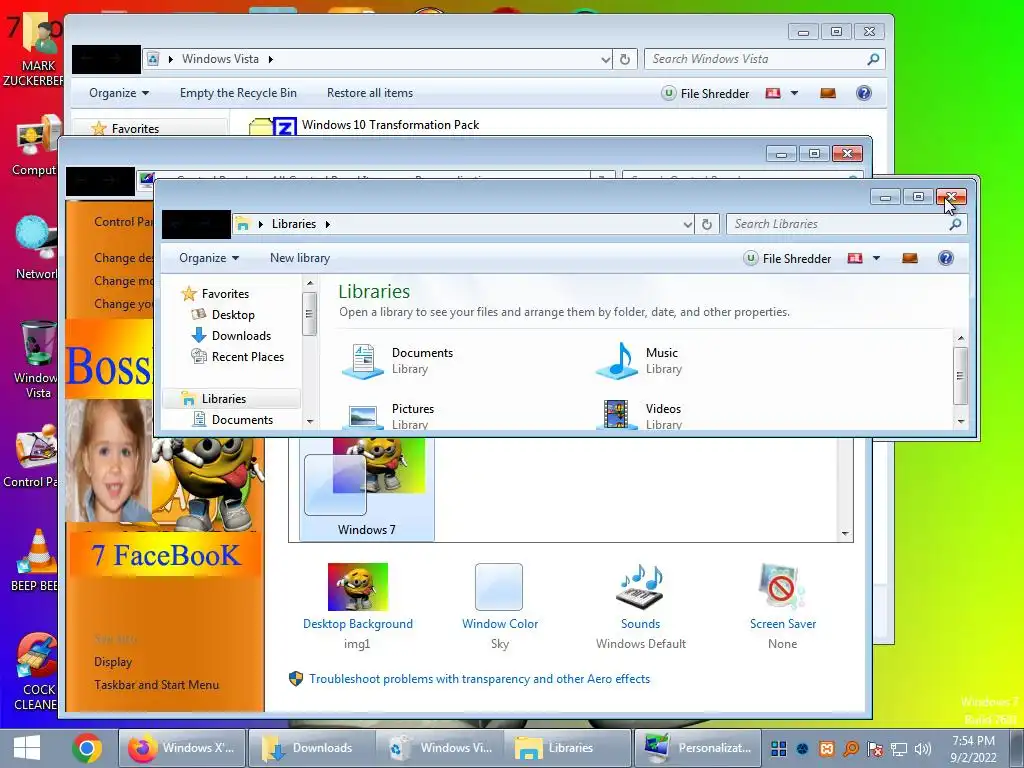Select the Computer desktop icon
Image resolution: width=1024 pixels, height=768 pixels.
point(36,145)
